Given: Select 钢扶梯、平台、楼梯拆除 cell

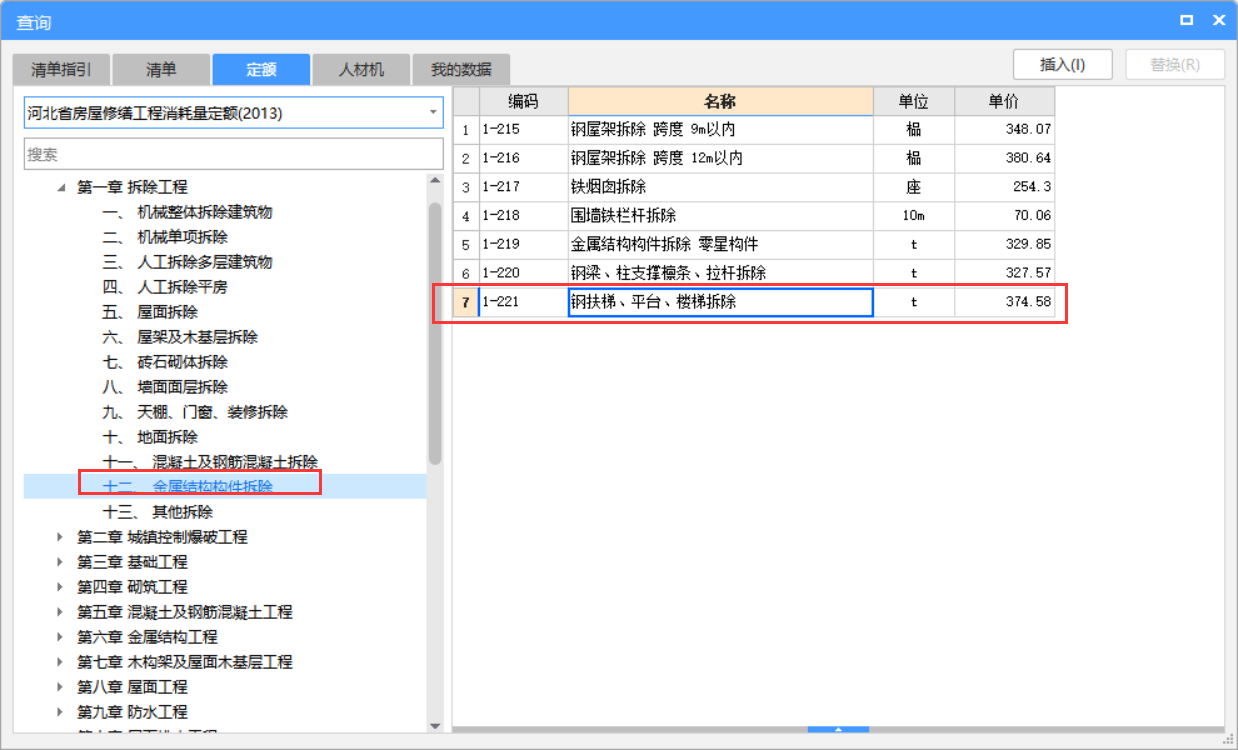Looking at the screenshot, I should pyautogui.click(x=720, y=302).
